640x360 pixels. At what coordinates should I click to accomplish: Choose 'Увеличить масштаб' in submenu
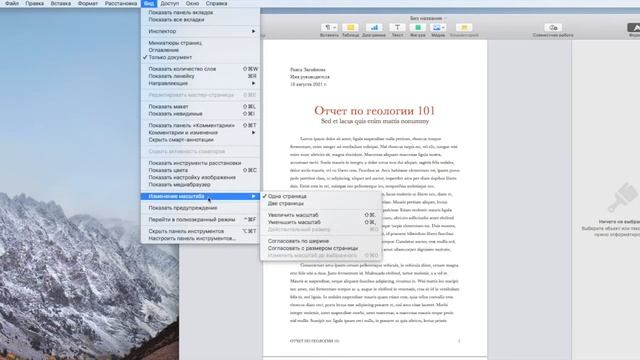tap(321, 215)
